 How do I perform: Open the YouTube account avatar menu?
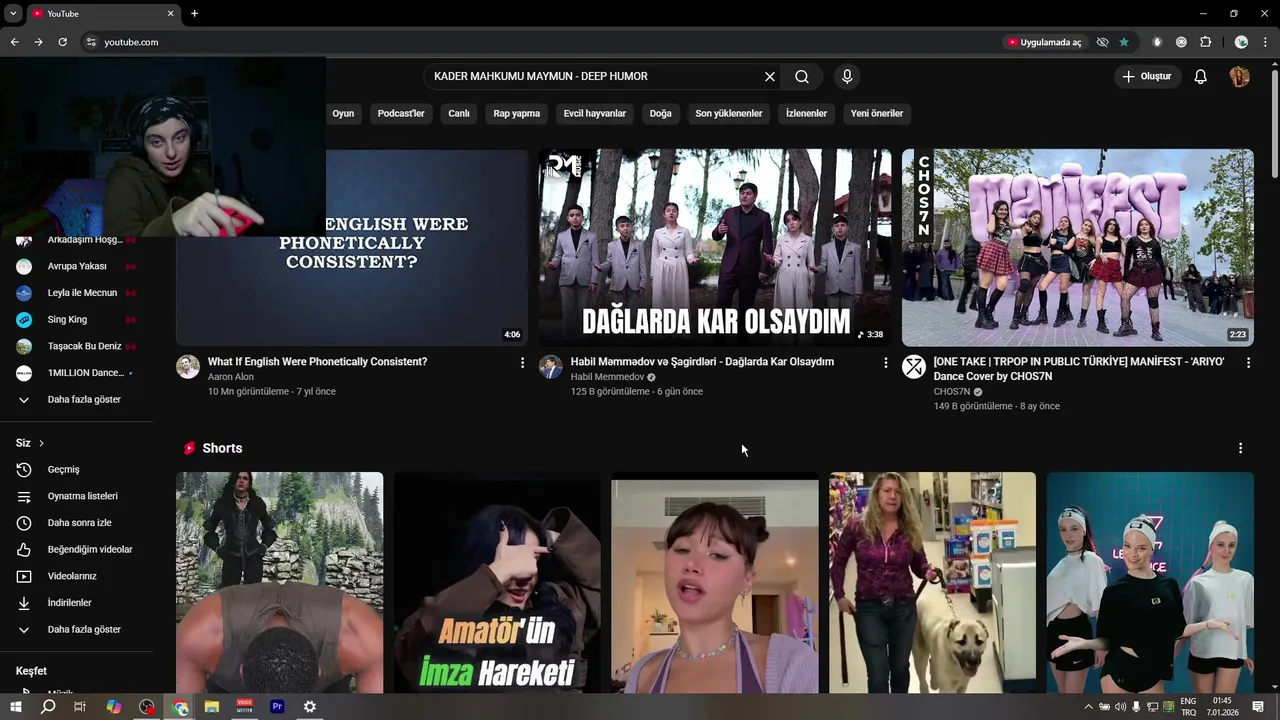click(1239, 77)
